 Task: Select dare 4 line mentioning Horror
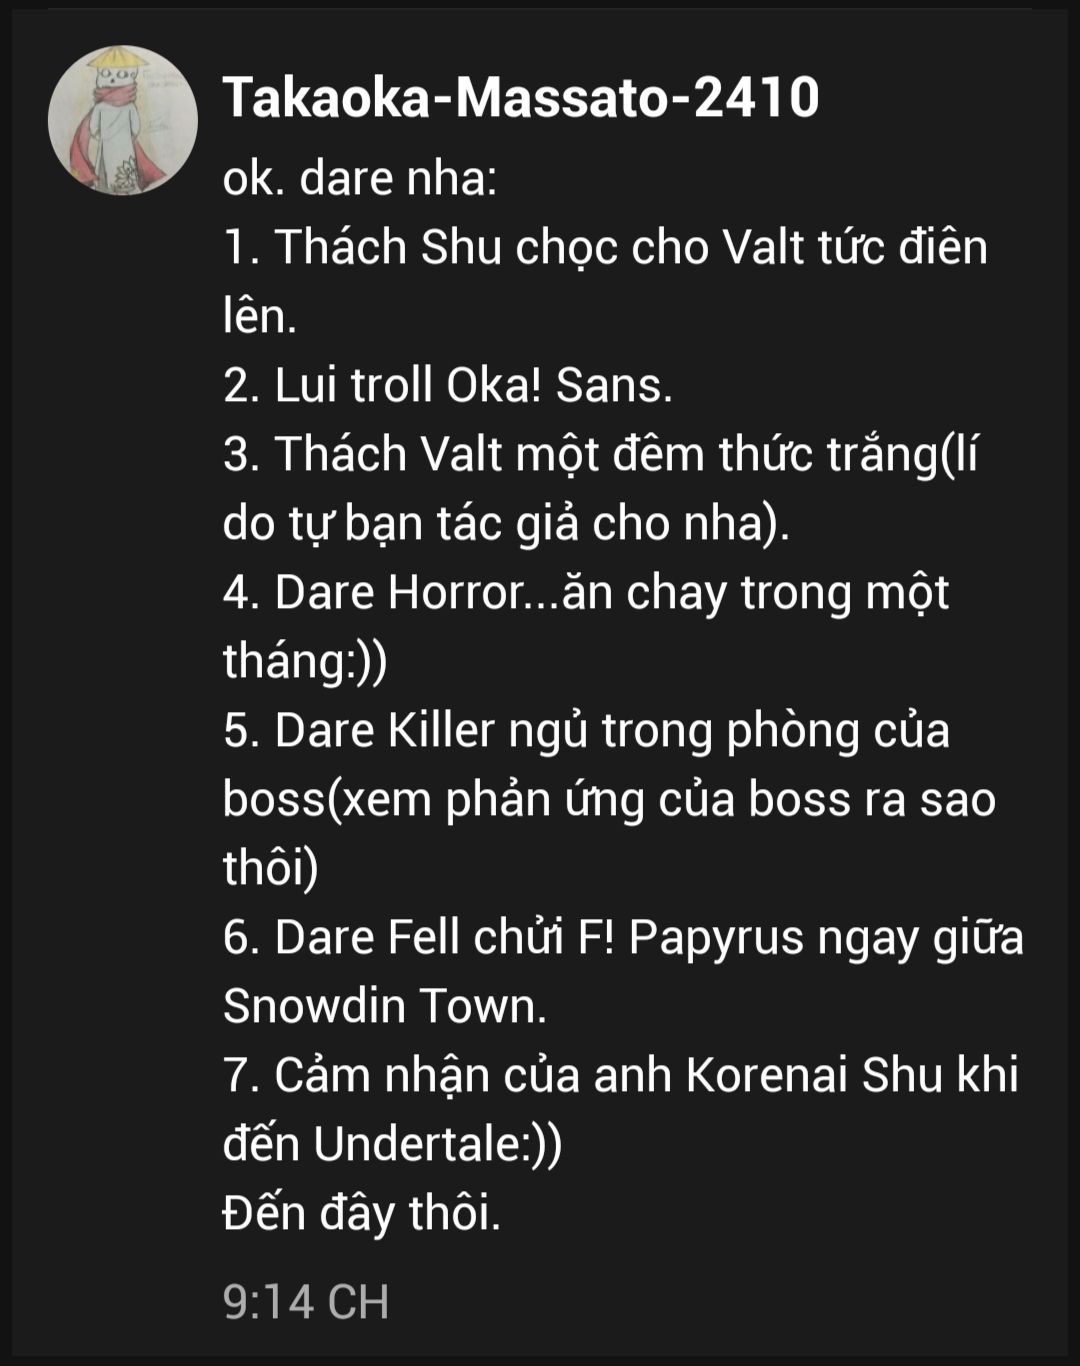coord(586,592)
